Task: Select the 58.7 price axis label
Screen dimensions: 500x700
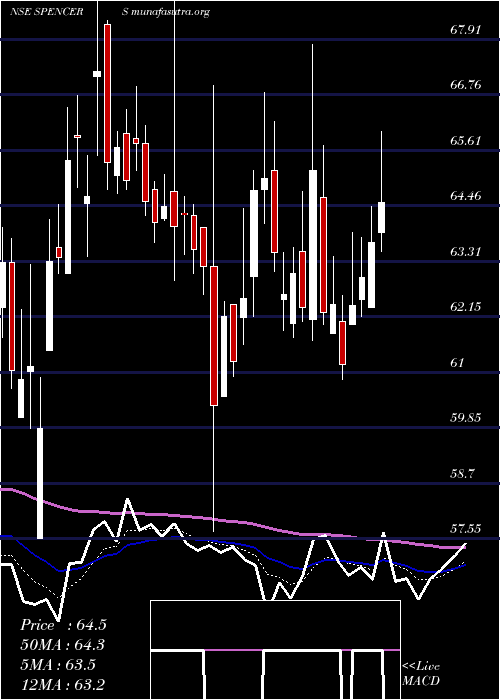Action: [x=462, y=474]
